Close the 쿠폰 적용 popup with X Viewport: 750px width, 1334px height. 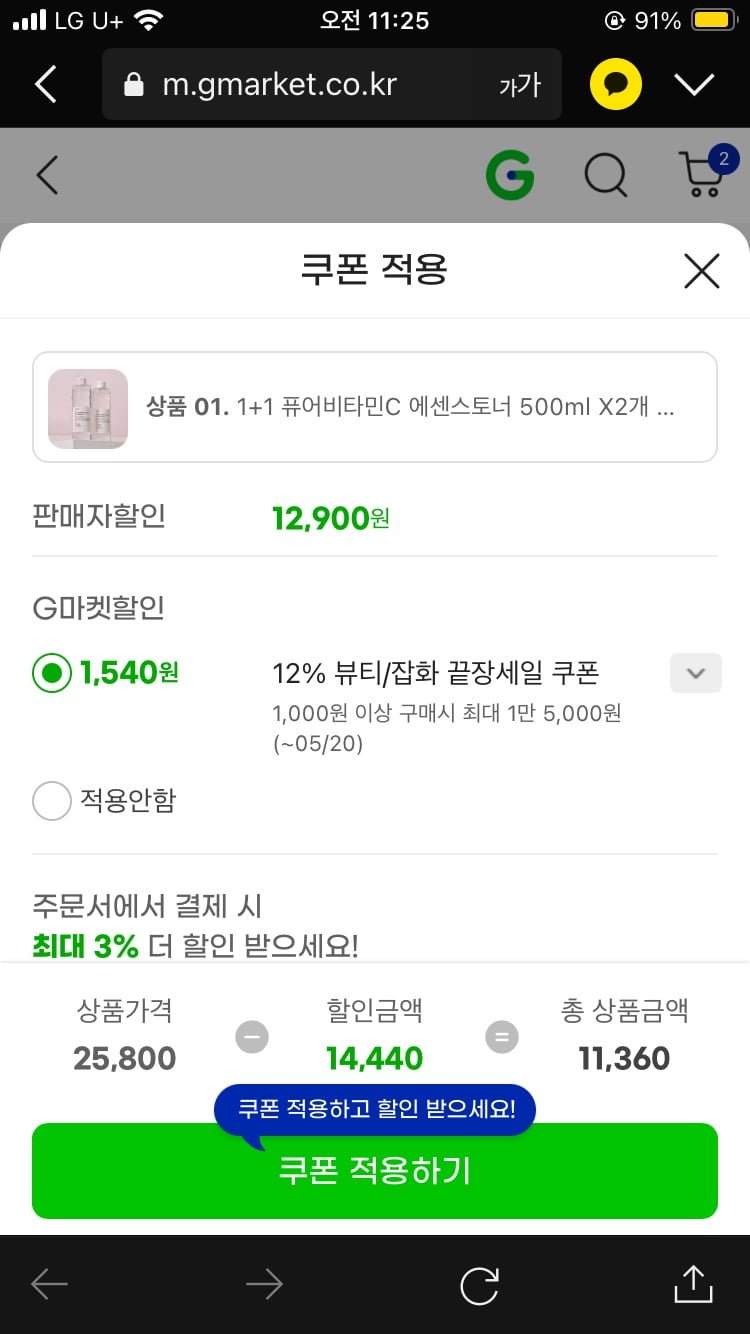[x=701, y=270]
